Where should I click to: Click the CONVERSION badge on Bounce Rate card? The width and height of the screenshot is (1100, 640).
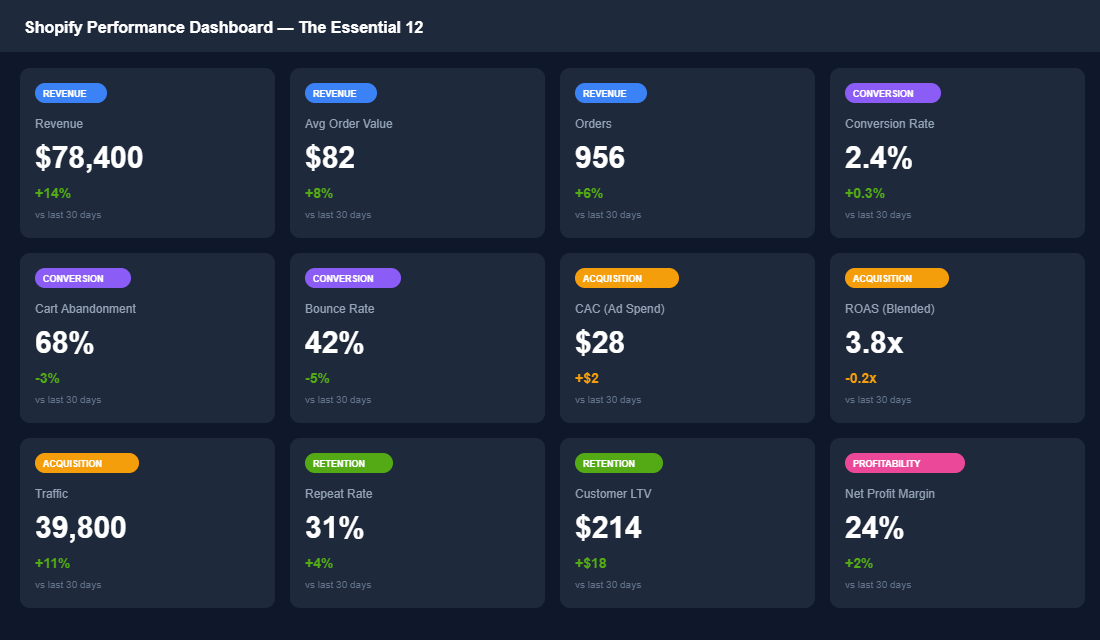click(353, 279)
